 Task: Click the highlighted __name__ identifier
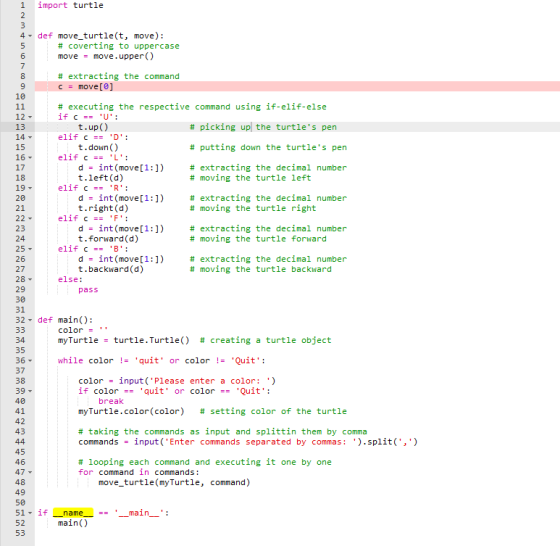click(73, 513)
